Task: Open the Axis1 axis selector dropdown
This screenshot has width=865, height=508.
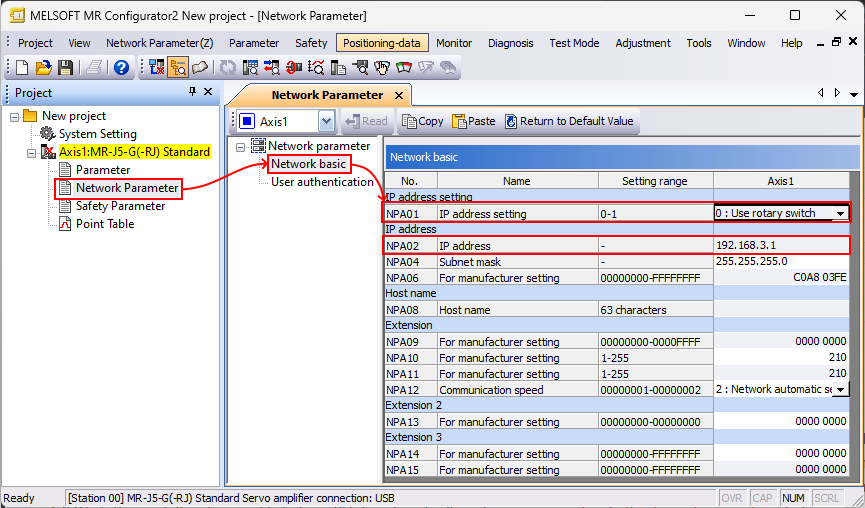Action: [326, 121]
